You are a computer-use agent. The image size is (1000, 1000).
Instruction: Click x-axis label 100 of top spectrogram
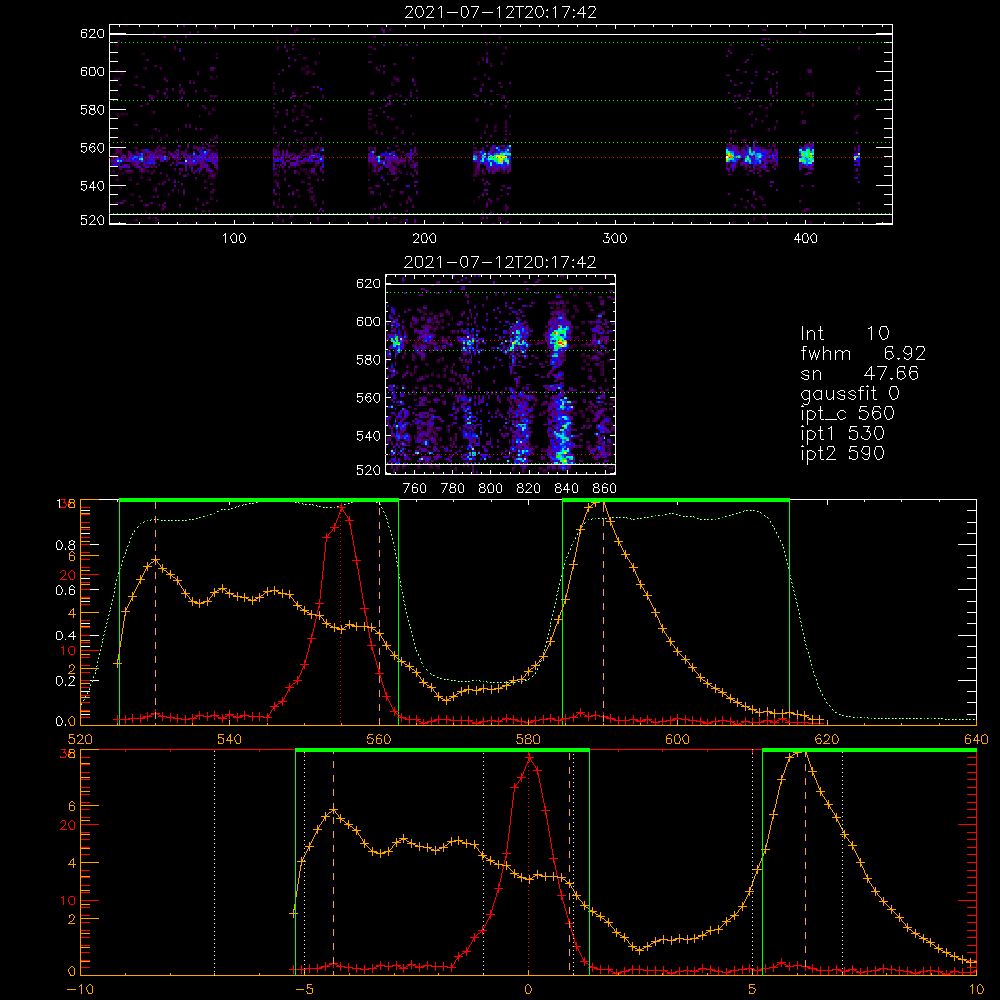click(234, 239)
